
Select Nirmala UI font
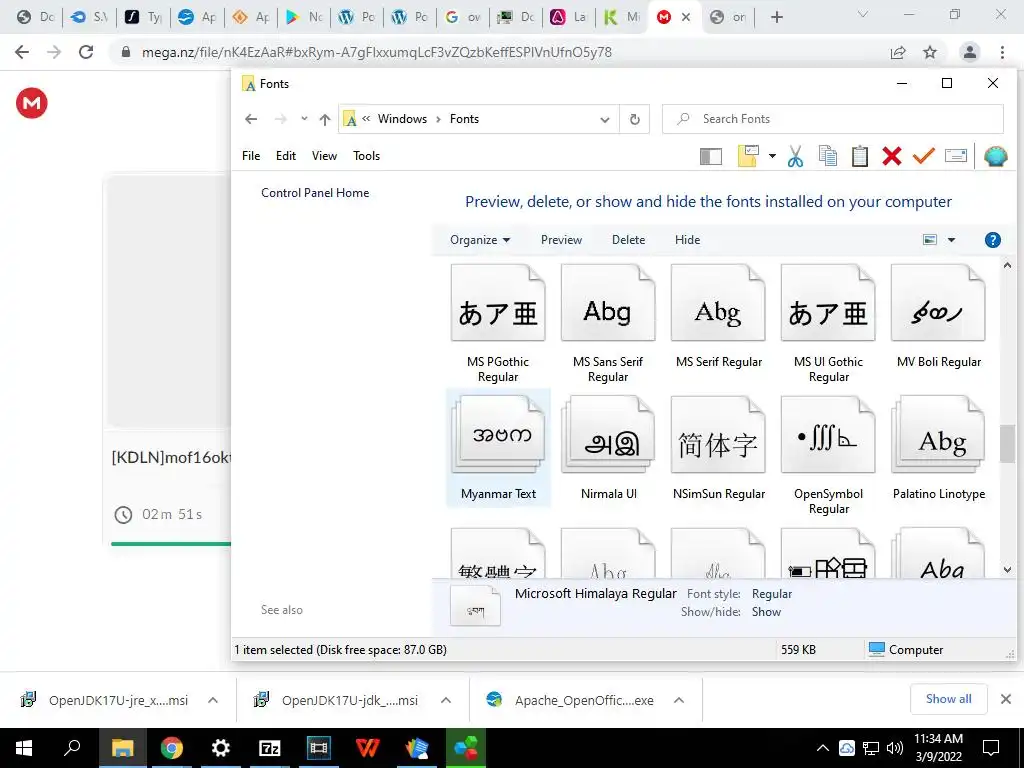point(609,448)
